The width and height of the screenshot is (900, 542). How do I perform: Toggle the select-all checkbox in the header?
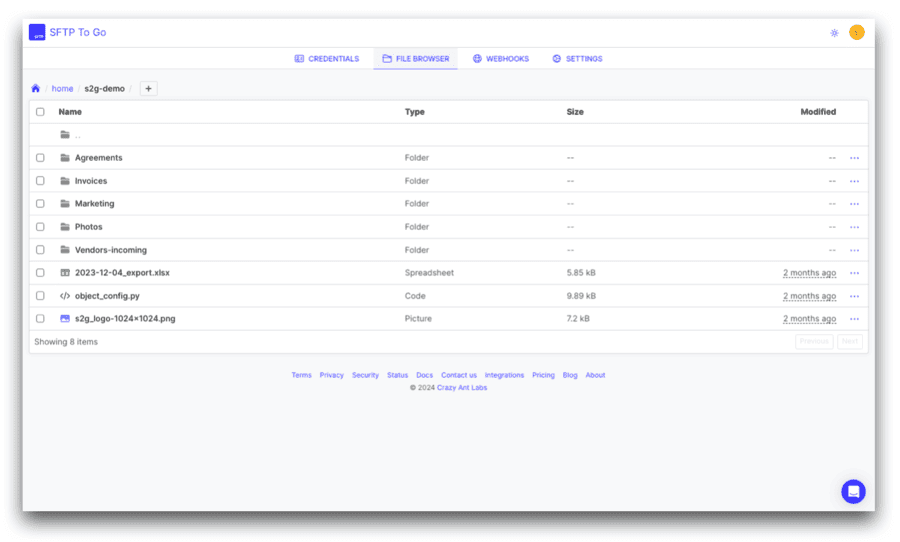(40, 112)
